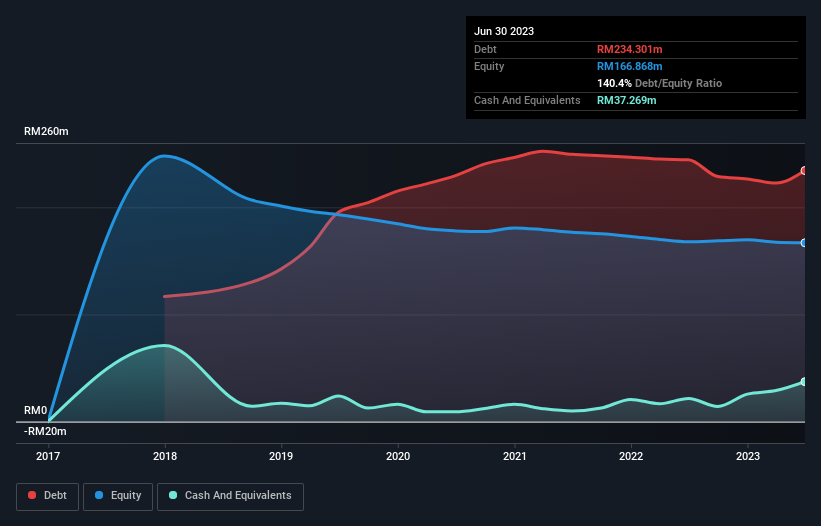This screenshot has height=526, width=821.
Task: Click the RM37.269m cash value
Action: point(626,100)
